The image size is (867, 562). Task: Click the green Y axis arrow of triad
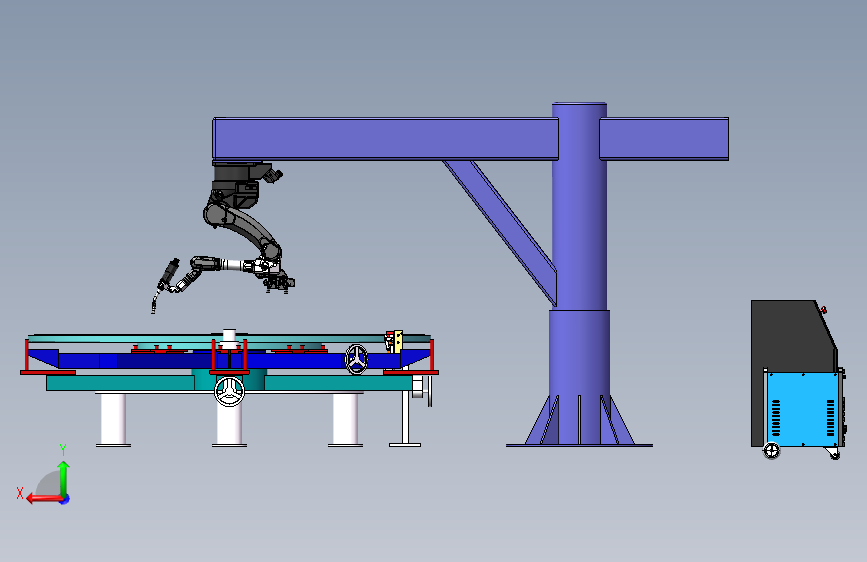tap(64, 478)
